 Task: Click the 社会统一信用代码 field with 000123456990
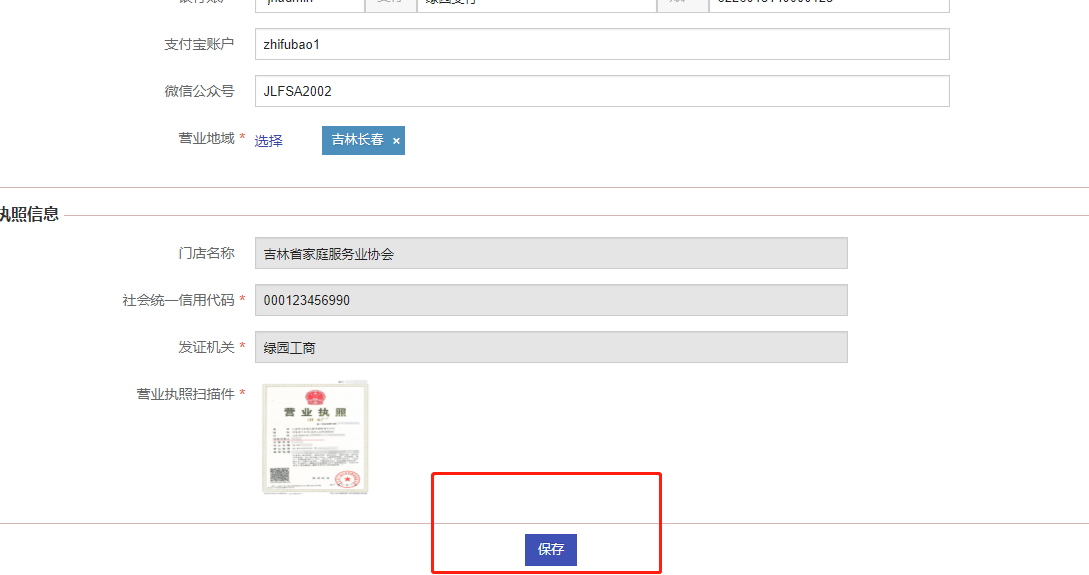pyautogui.click(x=551, y=300)
